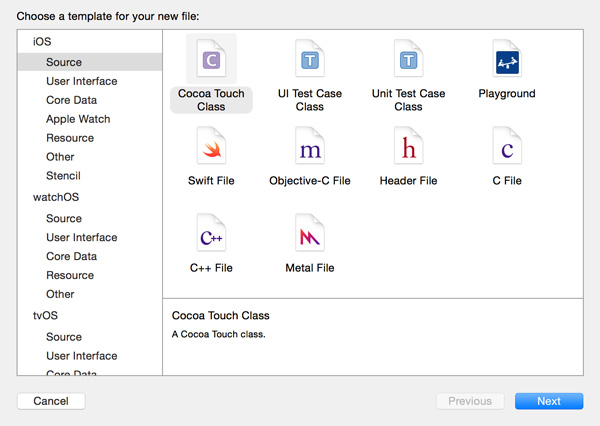Click 'A Cocoa Touch class.' description text

tap(218, 334)
